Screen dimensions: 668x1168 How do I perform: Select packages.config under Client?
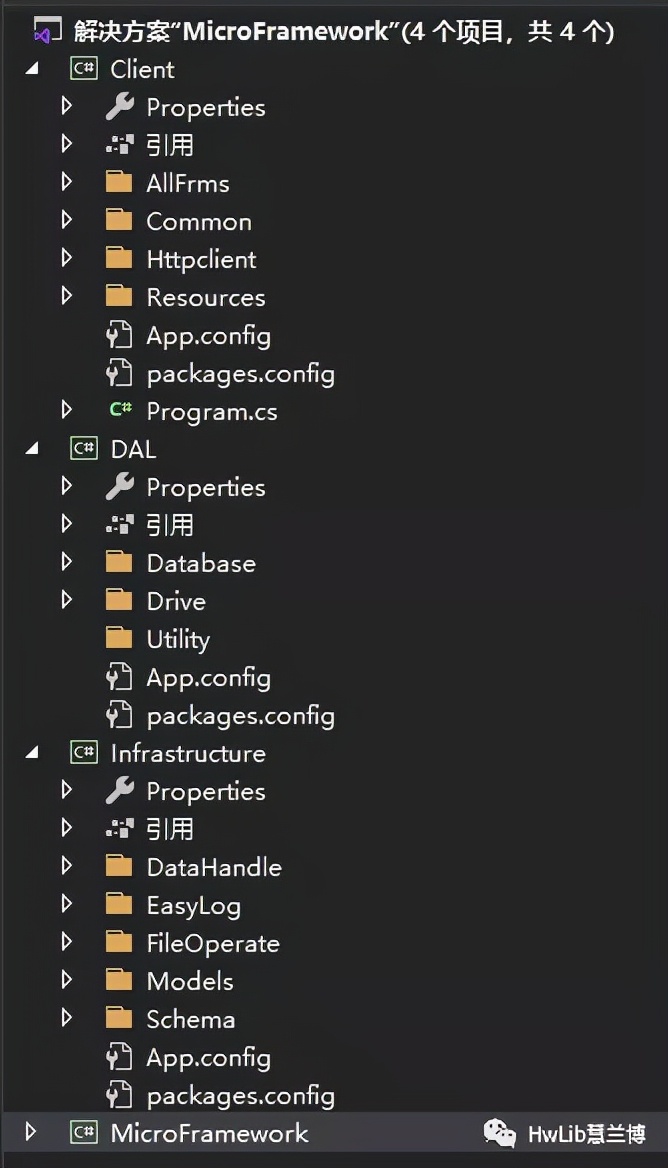[x=240, y=373]
